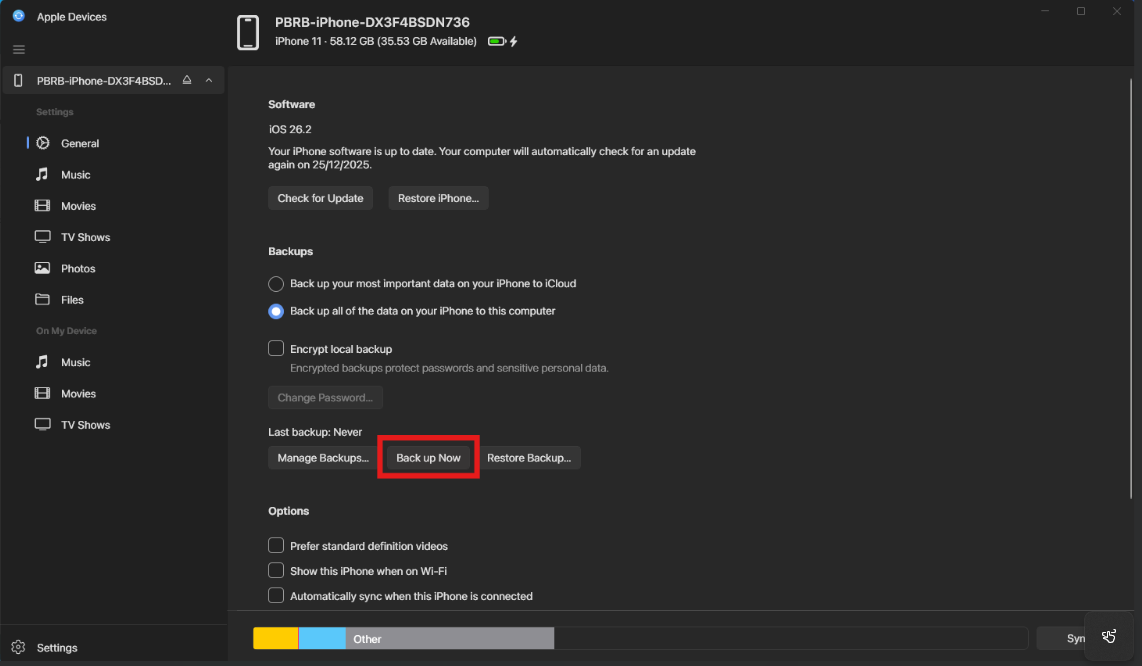Tick Prefer standard definition videos
The height and width of the screenshot is (666, 1142).
coord(276,546)
